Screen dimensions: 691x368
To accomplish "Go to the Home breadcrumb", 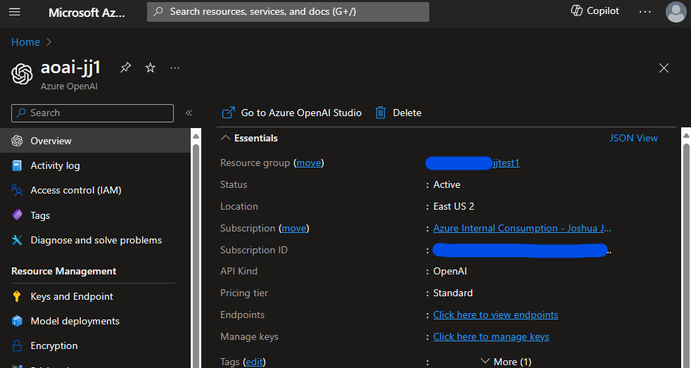I will click(x=26, y=42).
